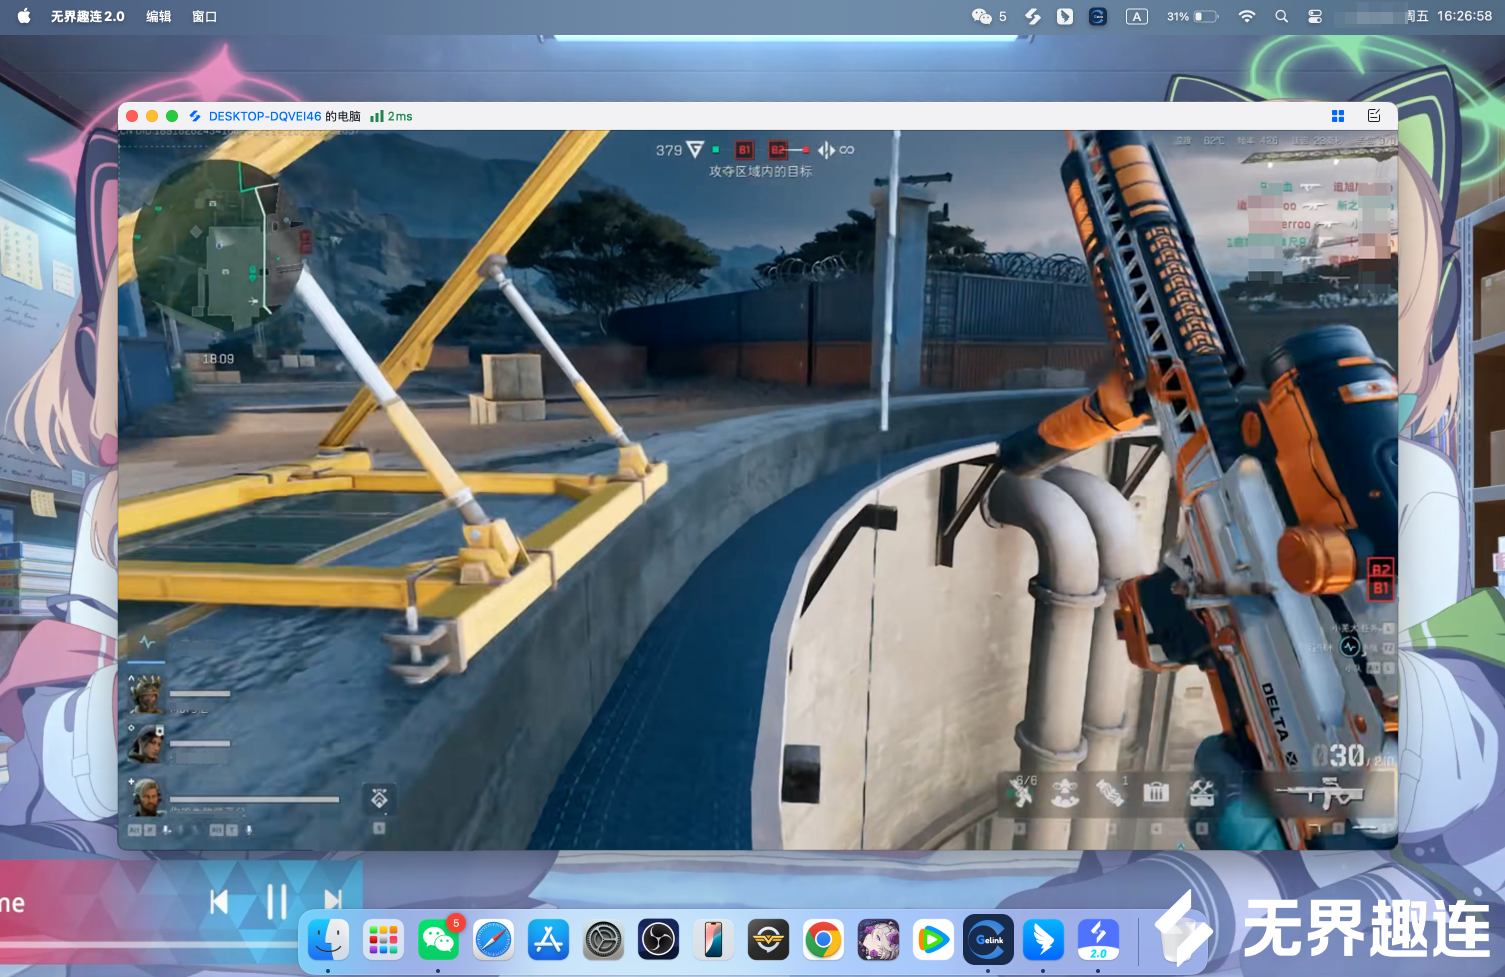Click the 攻夺区域内的目标 objective text
Screen dimensions: 1505x977
[761, 172]
